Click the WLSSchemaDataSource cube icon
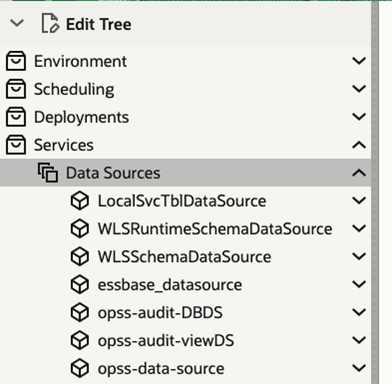Image resolution: width=392 pixels, height=384 pixels. coord(80,257)
